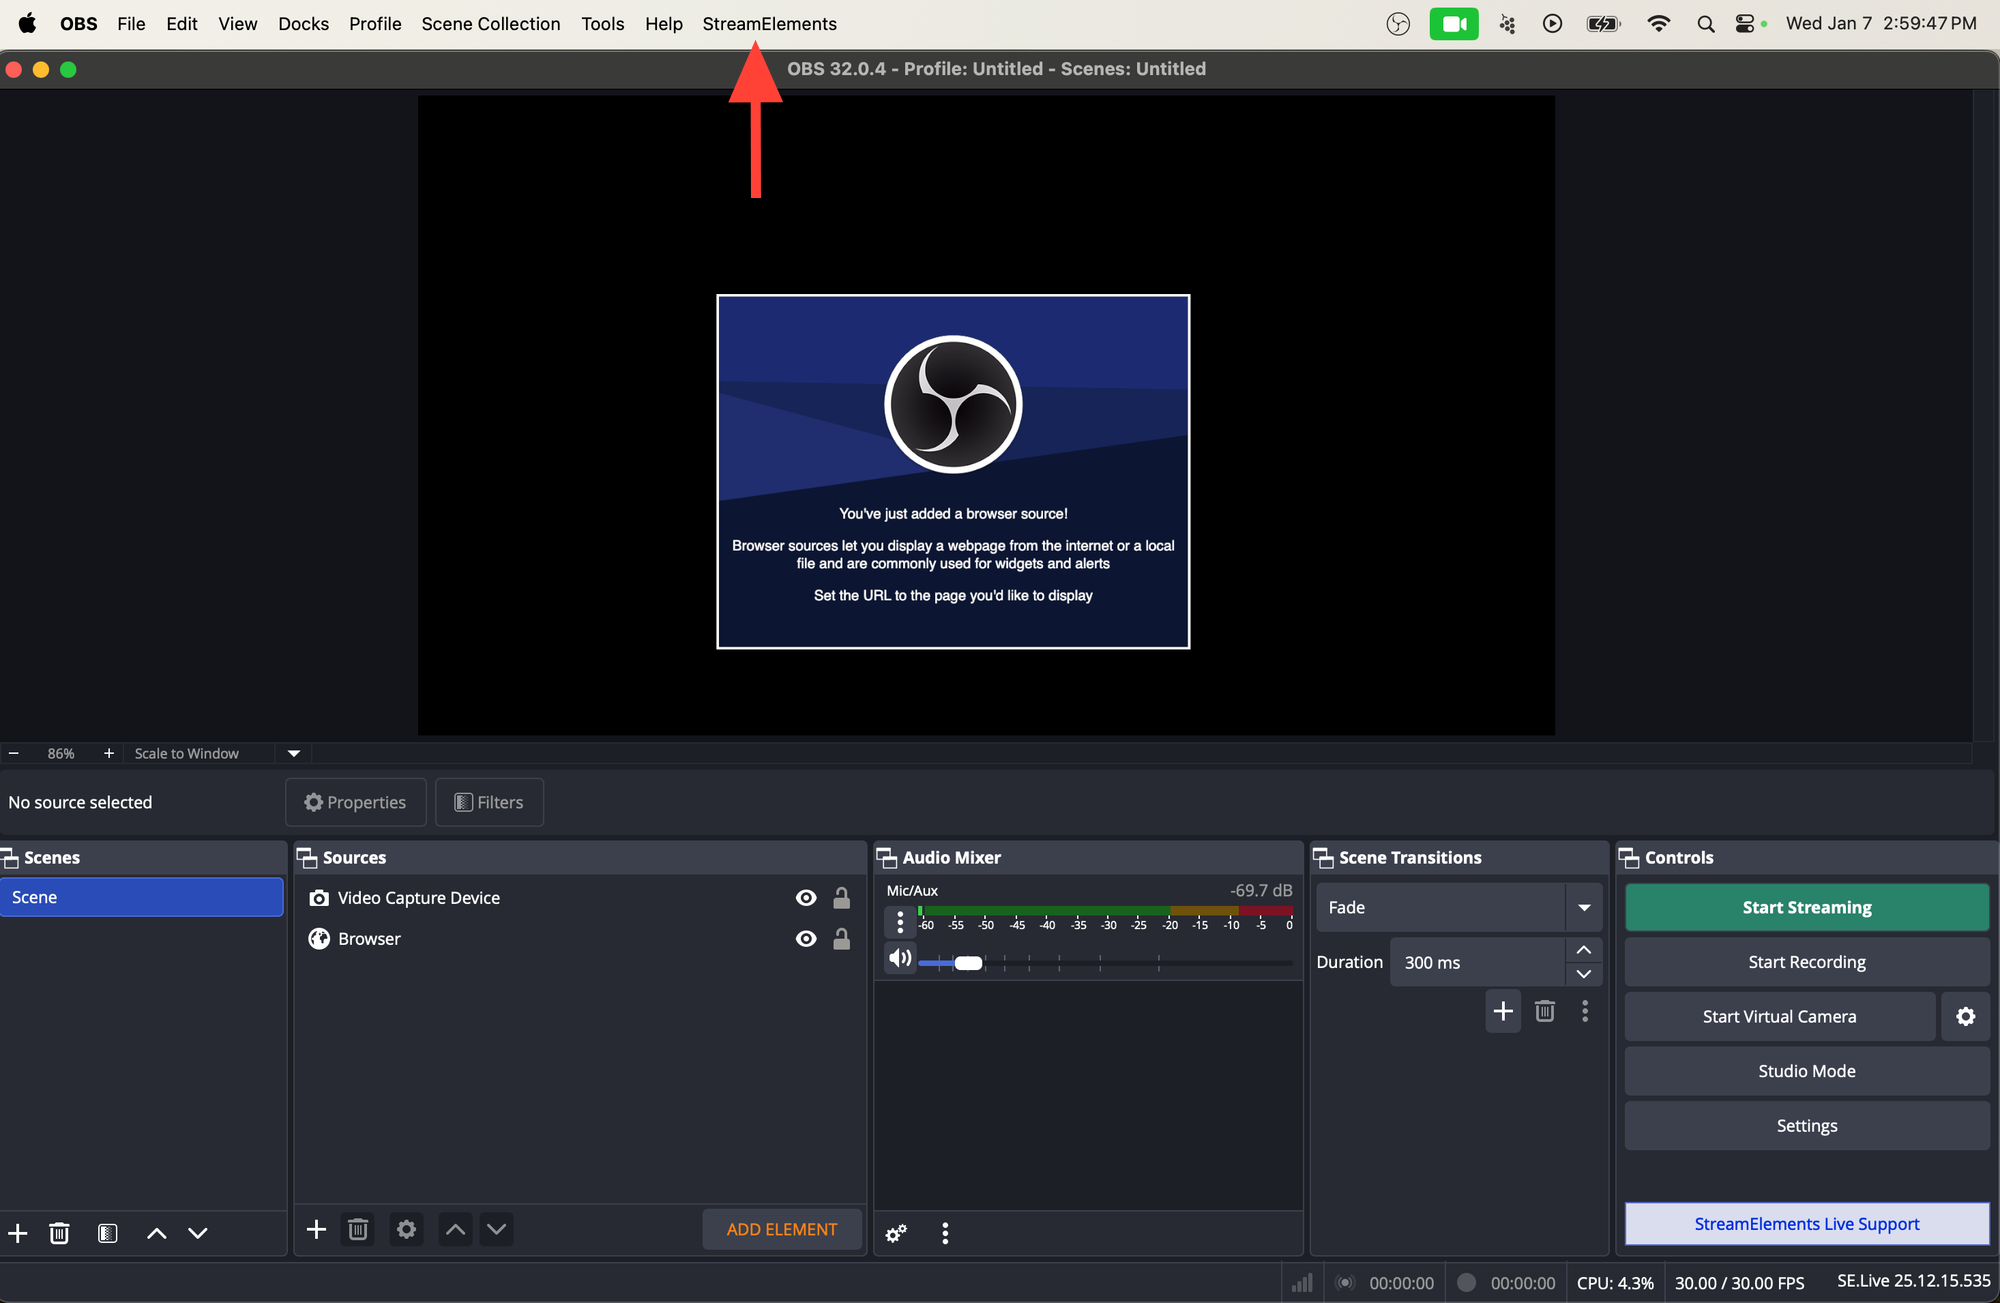Open the Scale to Window dropdown
The width and height of the screenshot is (2000, 1303).
point(294,753)
